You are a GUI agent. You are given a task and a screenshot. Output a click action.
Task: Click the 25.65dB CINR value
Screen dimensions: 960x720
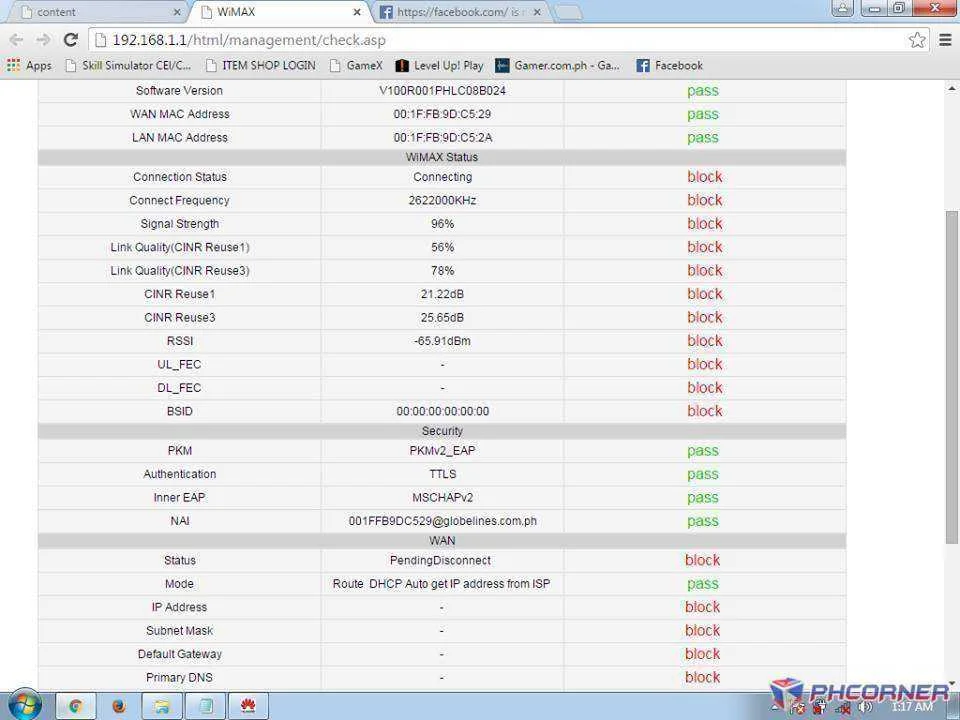tap(442, 318)
